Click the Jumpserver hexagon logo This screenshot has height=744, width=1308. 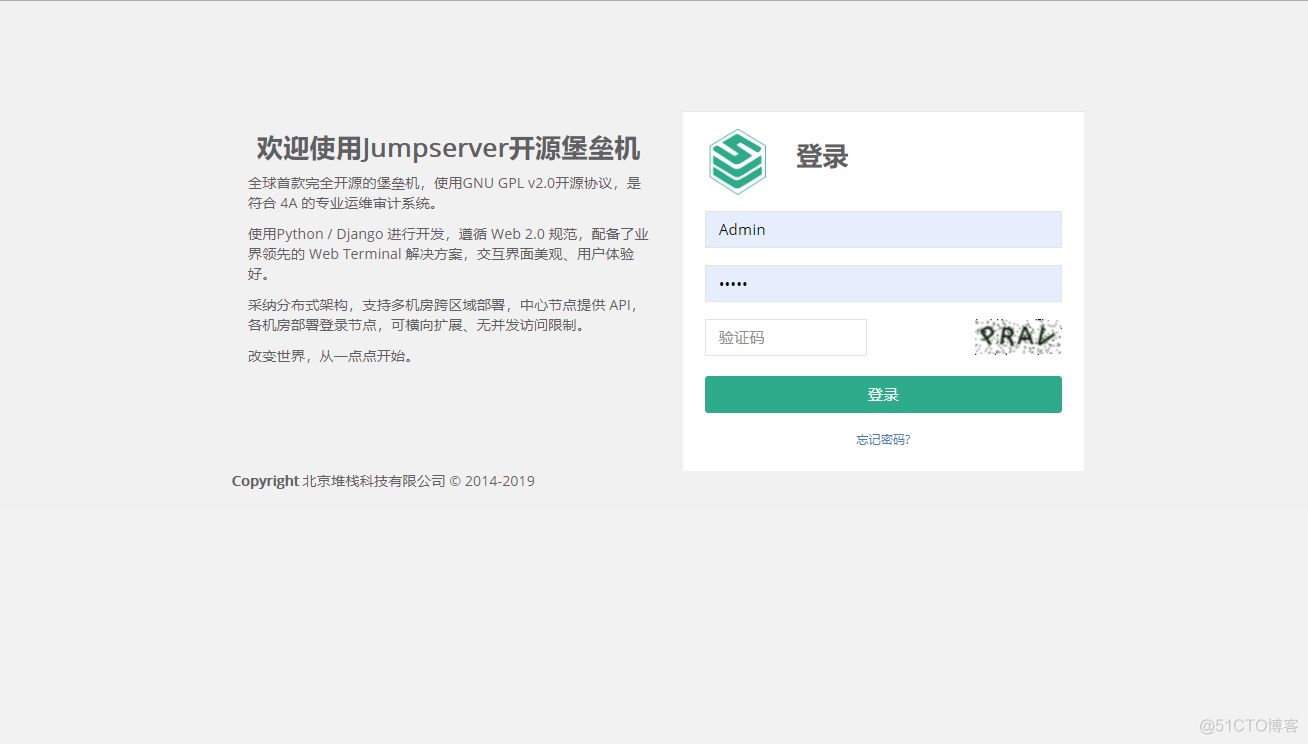738,162
